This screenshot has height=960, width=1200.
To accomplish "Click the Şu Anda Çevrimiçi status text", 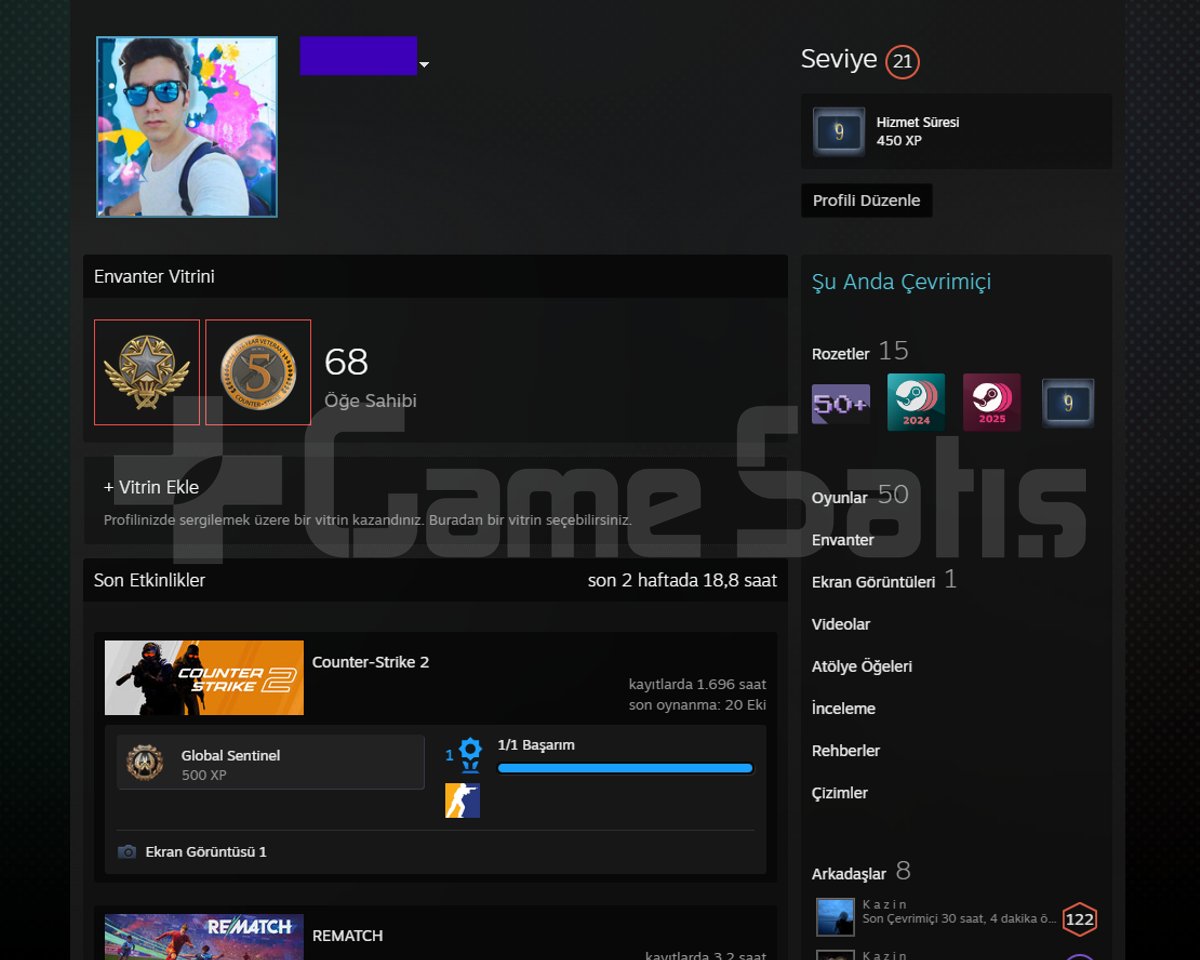I will (x=901, y=282).
